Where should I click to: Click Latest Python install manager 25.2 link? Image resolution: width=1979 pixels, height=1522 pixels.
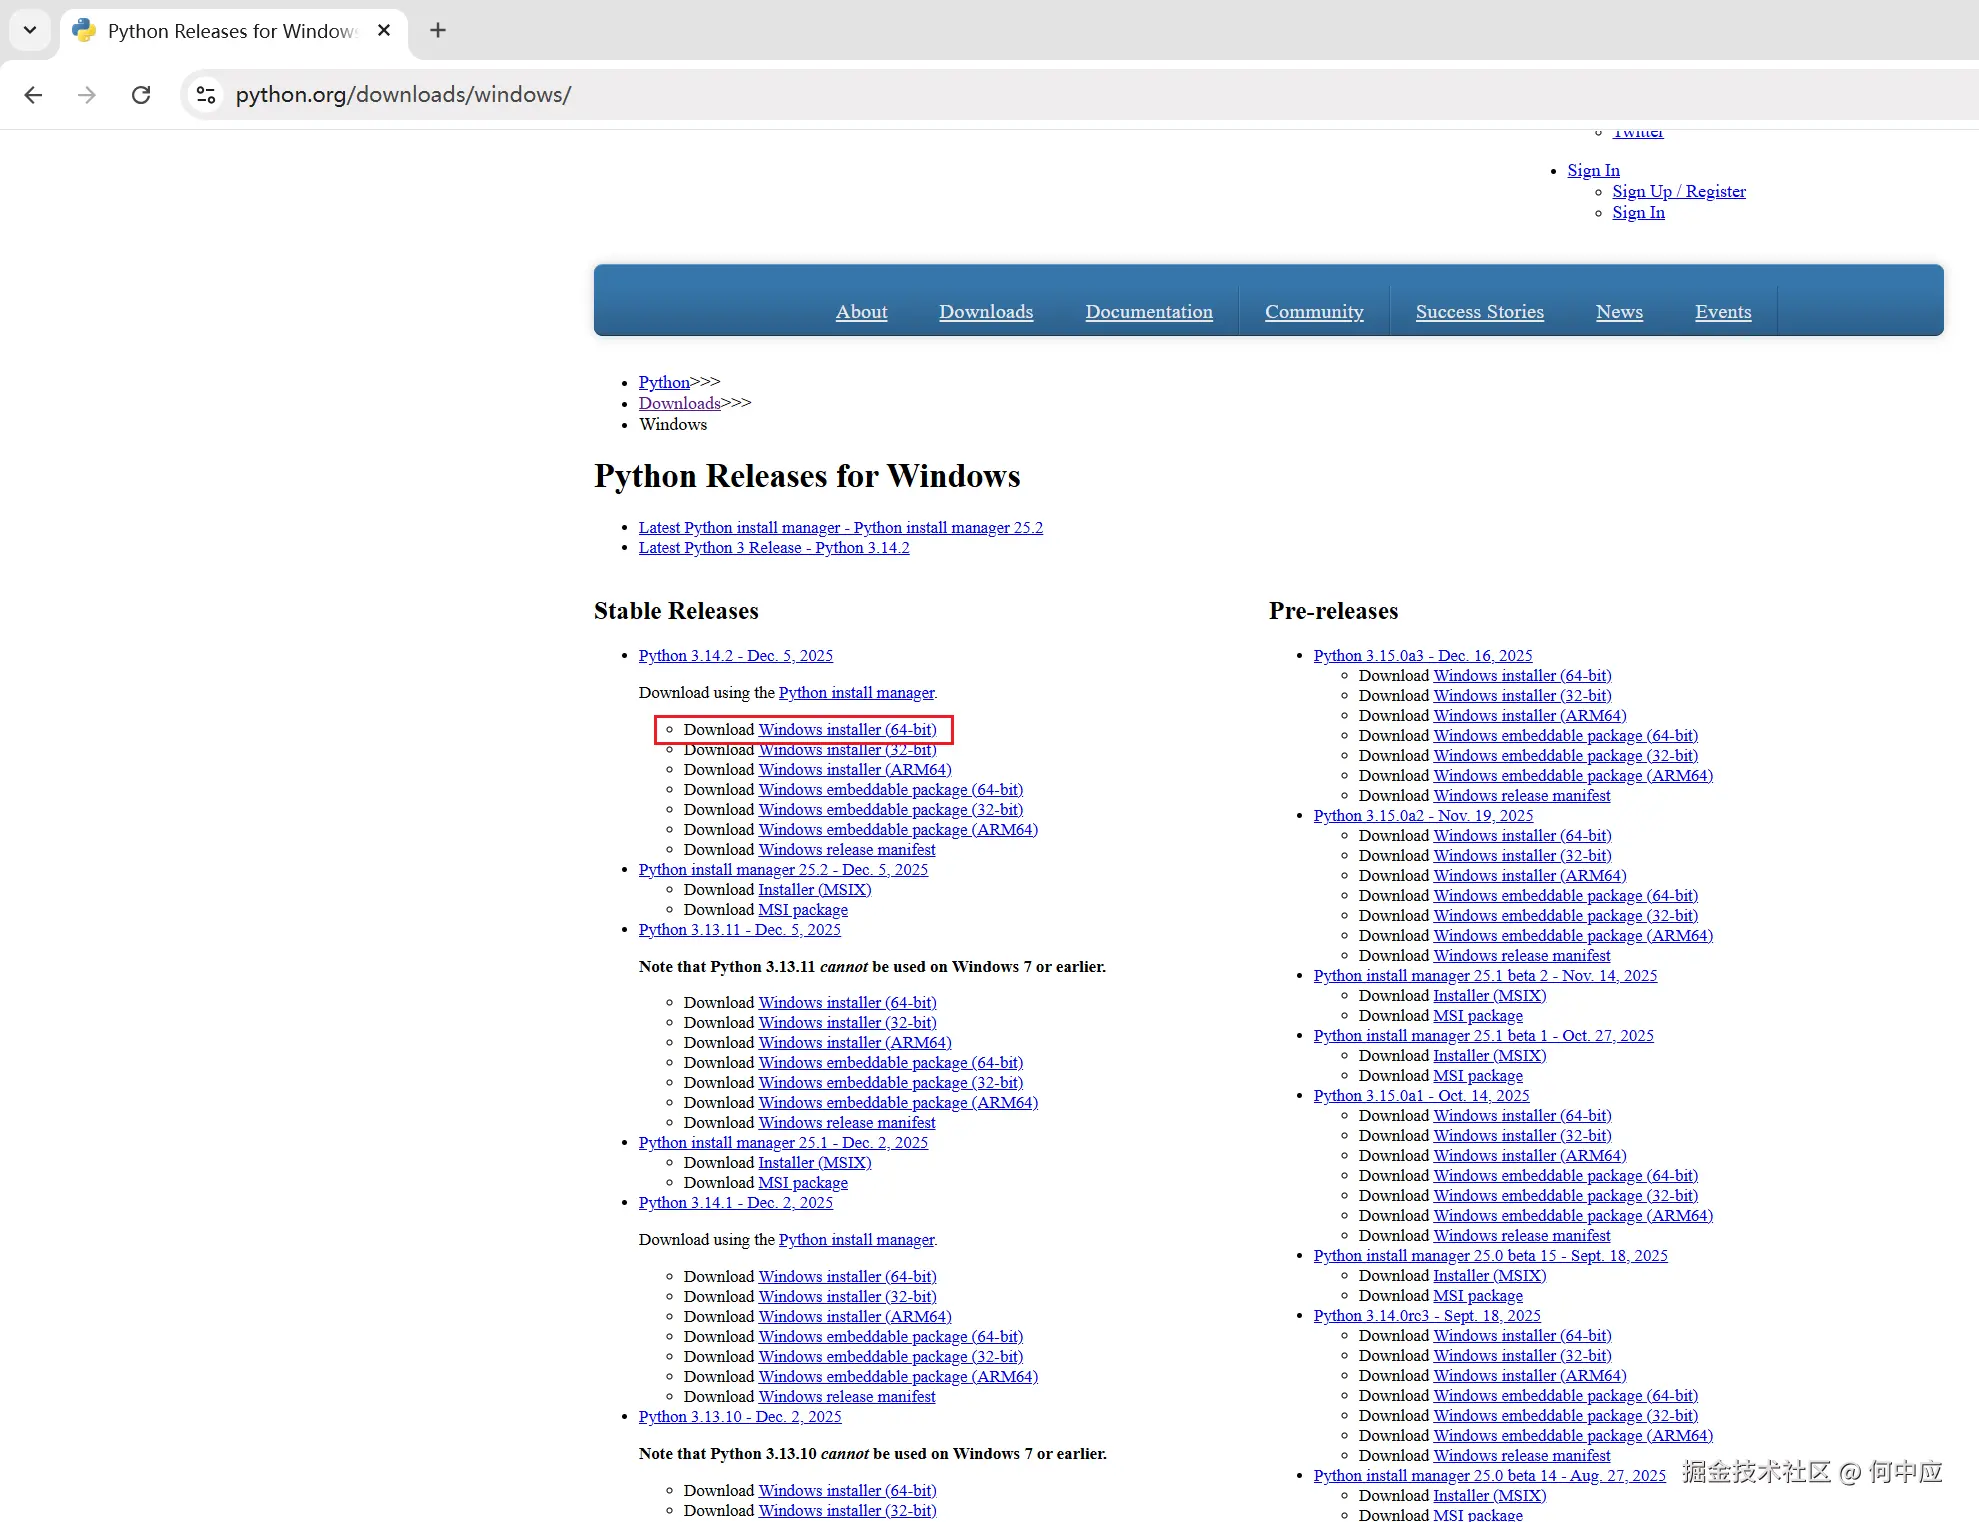pos(840,528)
